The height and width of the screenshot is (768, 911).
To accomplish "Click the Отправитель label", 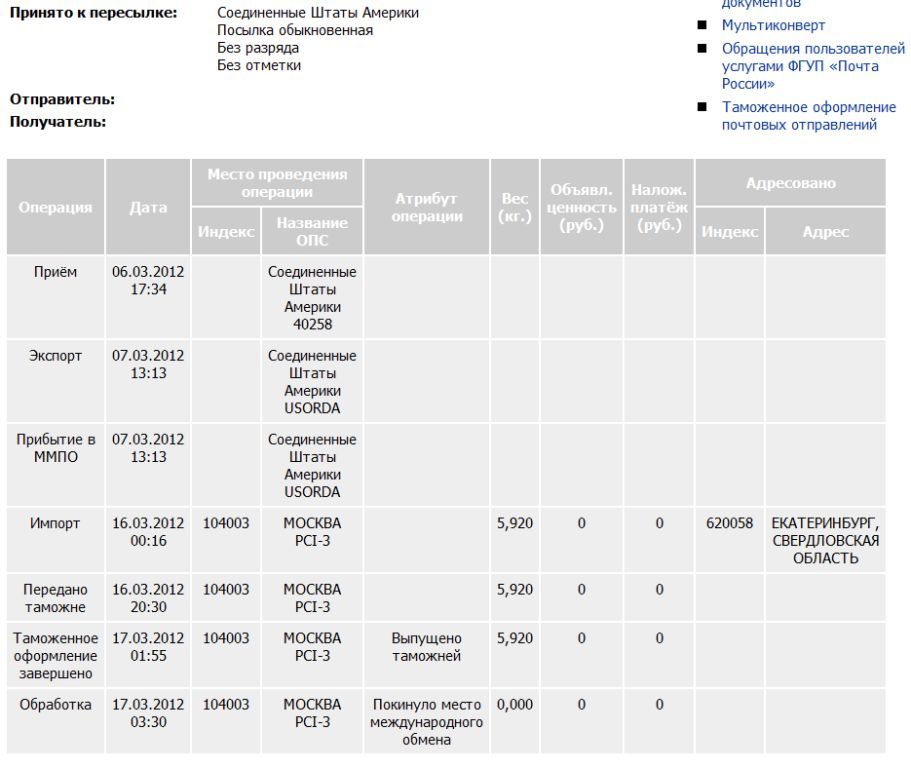I will [x=62, y=99].
